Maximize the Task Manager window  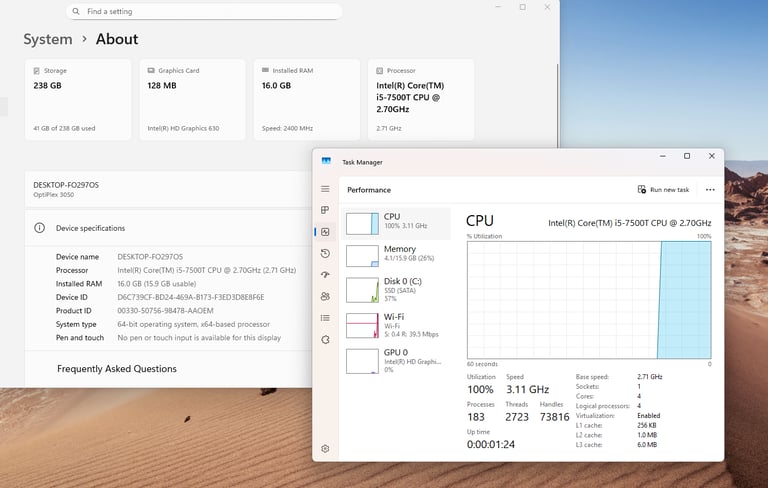coord(687,156)
